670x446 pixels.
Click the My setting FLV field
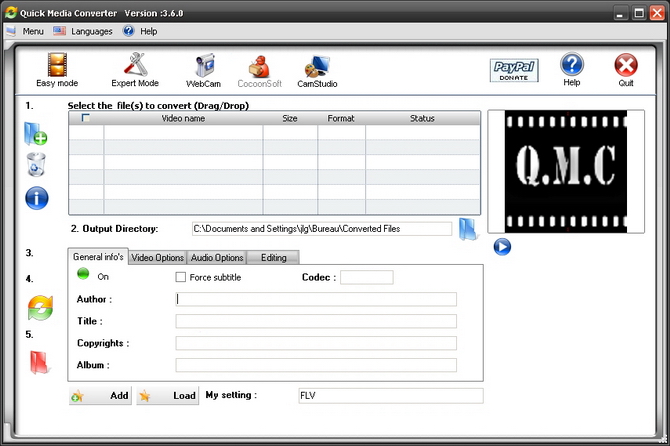click(x=391, y=396)
